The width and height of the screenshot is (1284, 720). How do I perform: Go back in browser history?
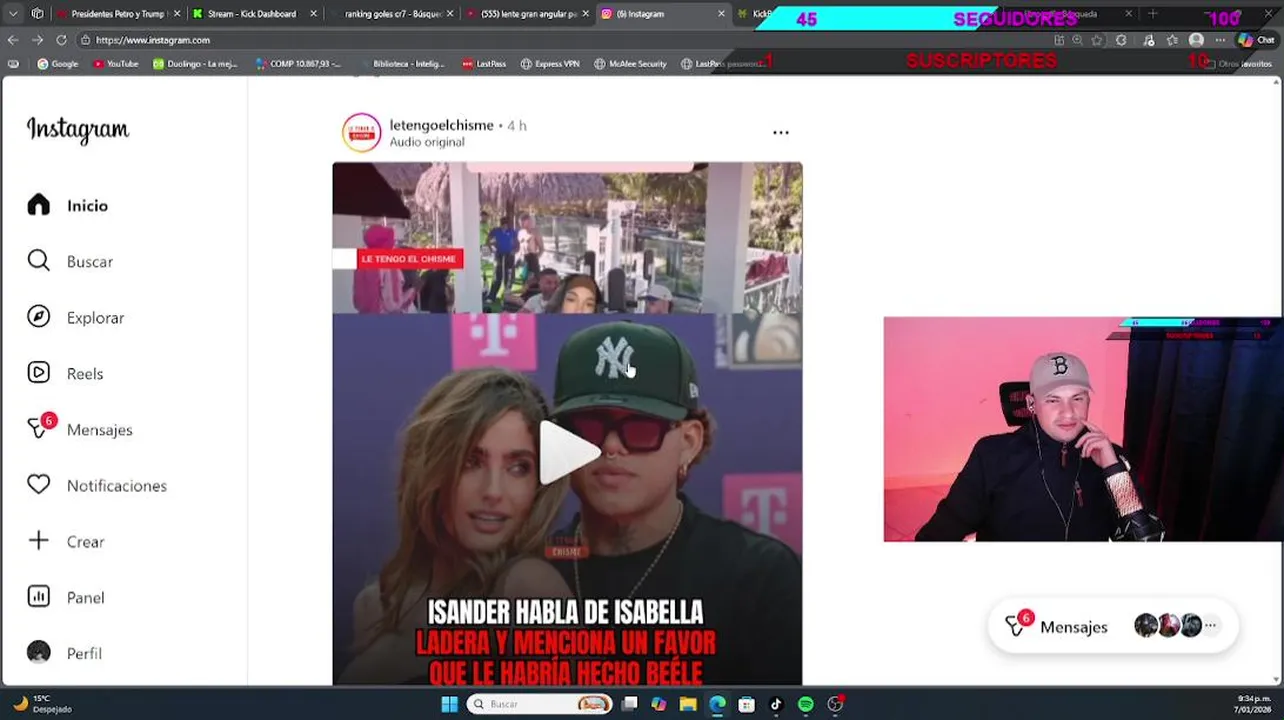(x=13, y=40)
